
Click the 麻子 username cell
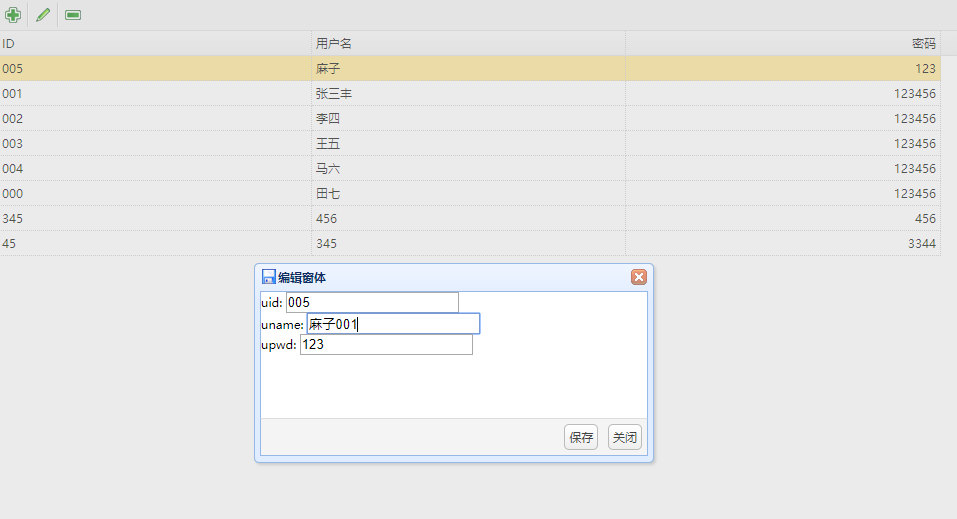[468, 68]
